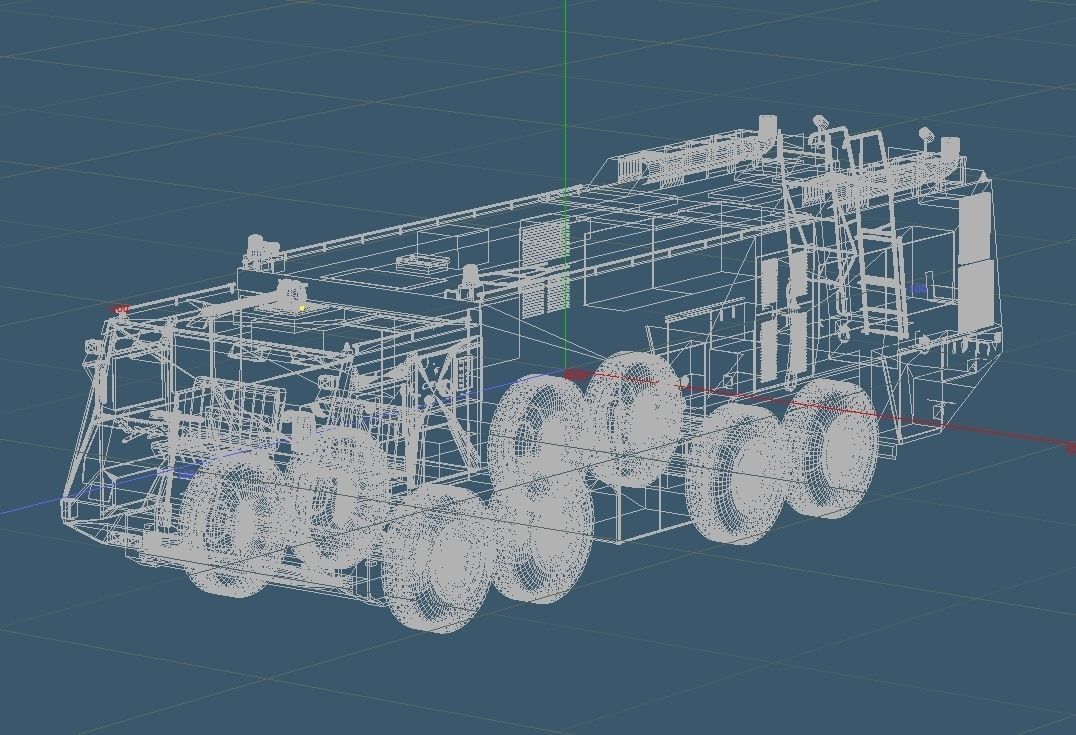
Task: Select the yellow highlighted vertex on cab roof
Action: pos(301,308)
